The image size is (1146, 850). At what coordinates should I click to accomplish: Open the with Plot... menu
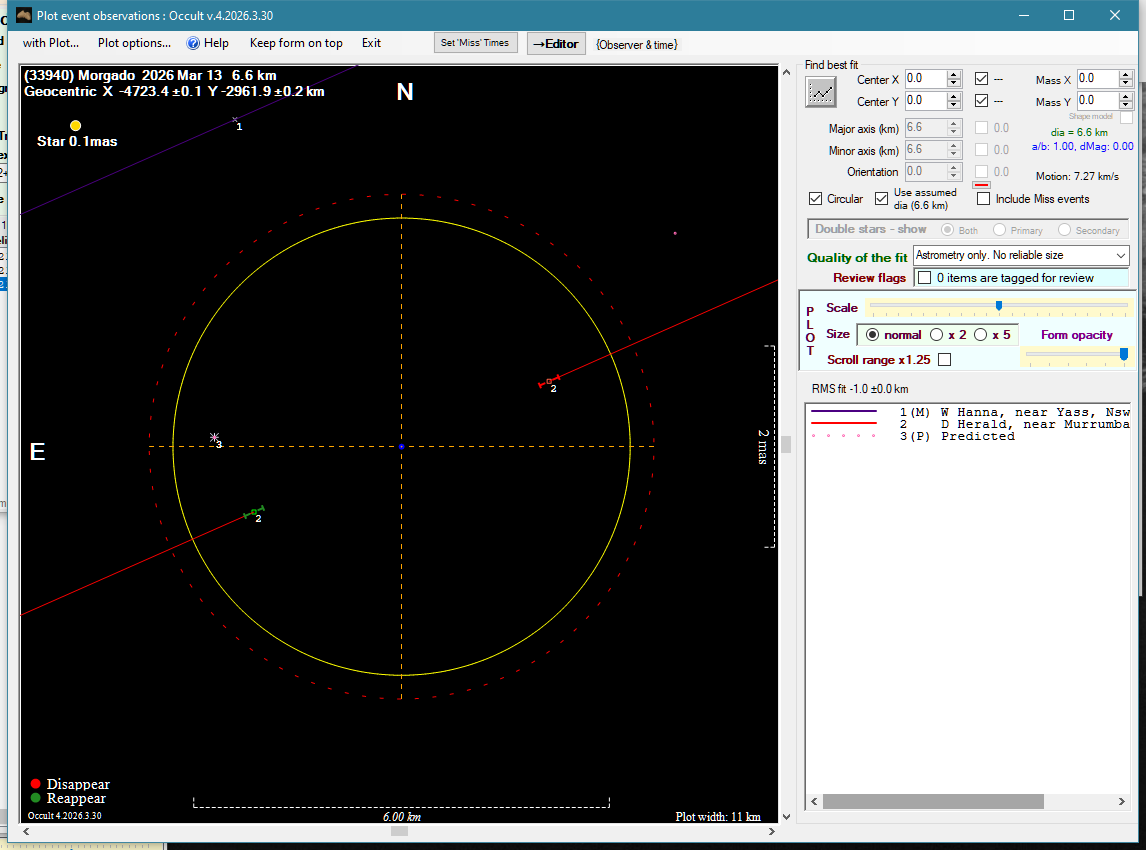point(51,43)
